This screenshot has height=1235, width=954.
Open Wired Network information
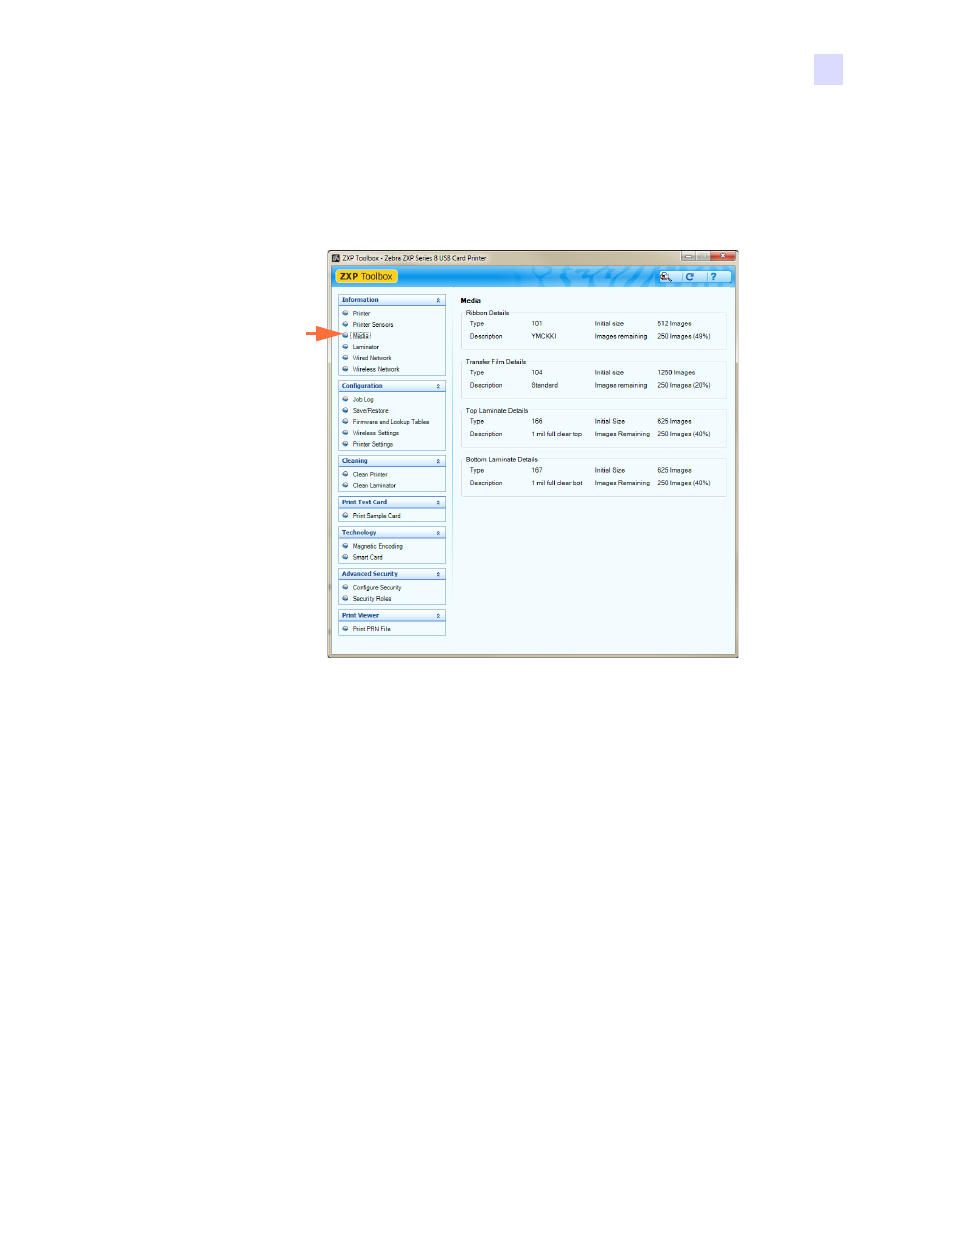click(372, 358)
